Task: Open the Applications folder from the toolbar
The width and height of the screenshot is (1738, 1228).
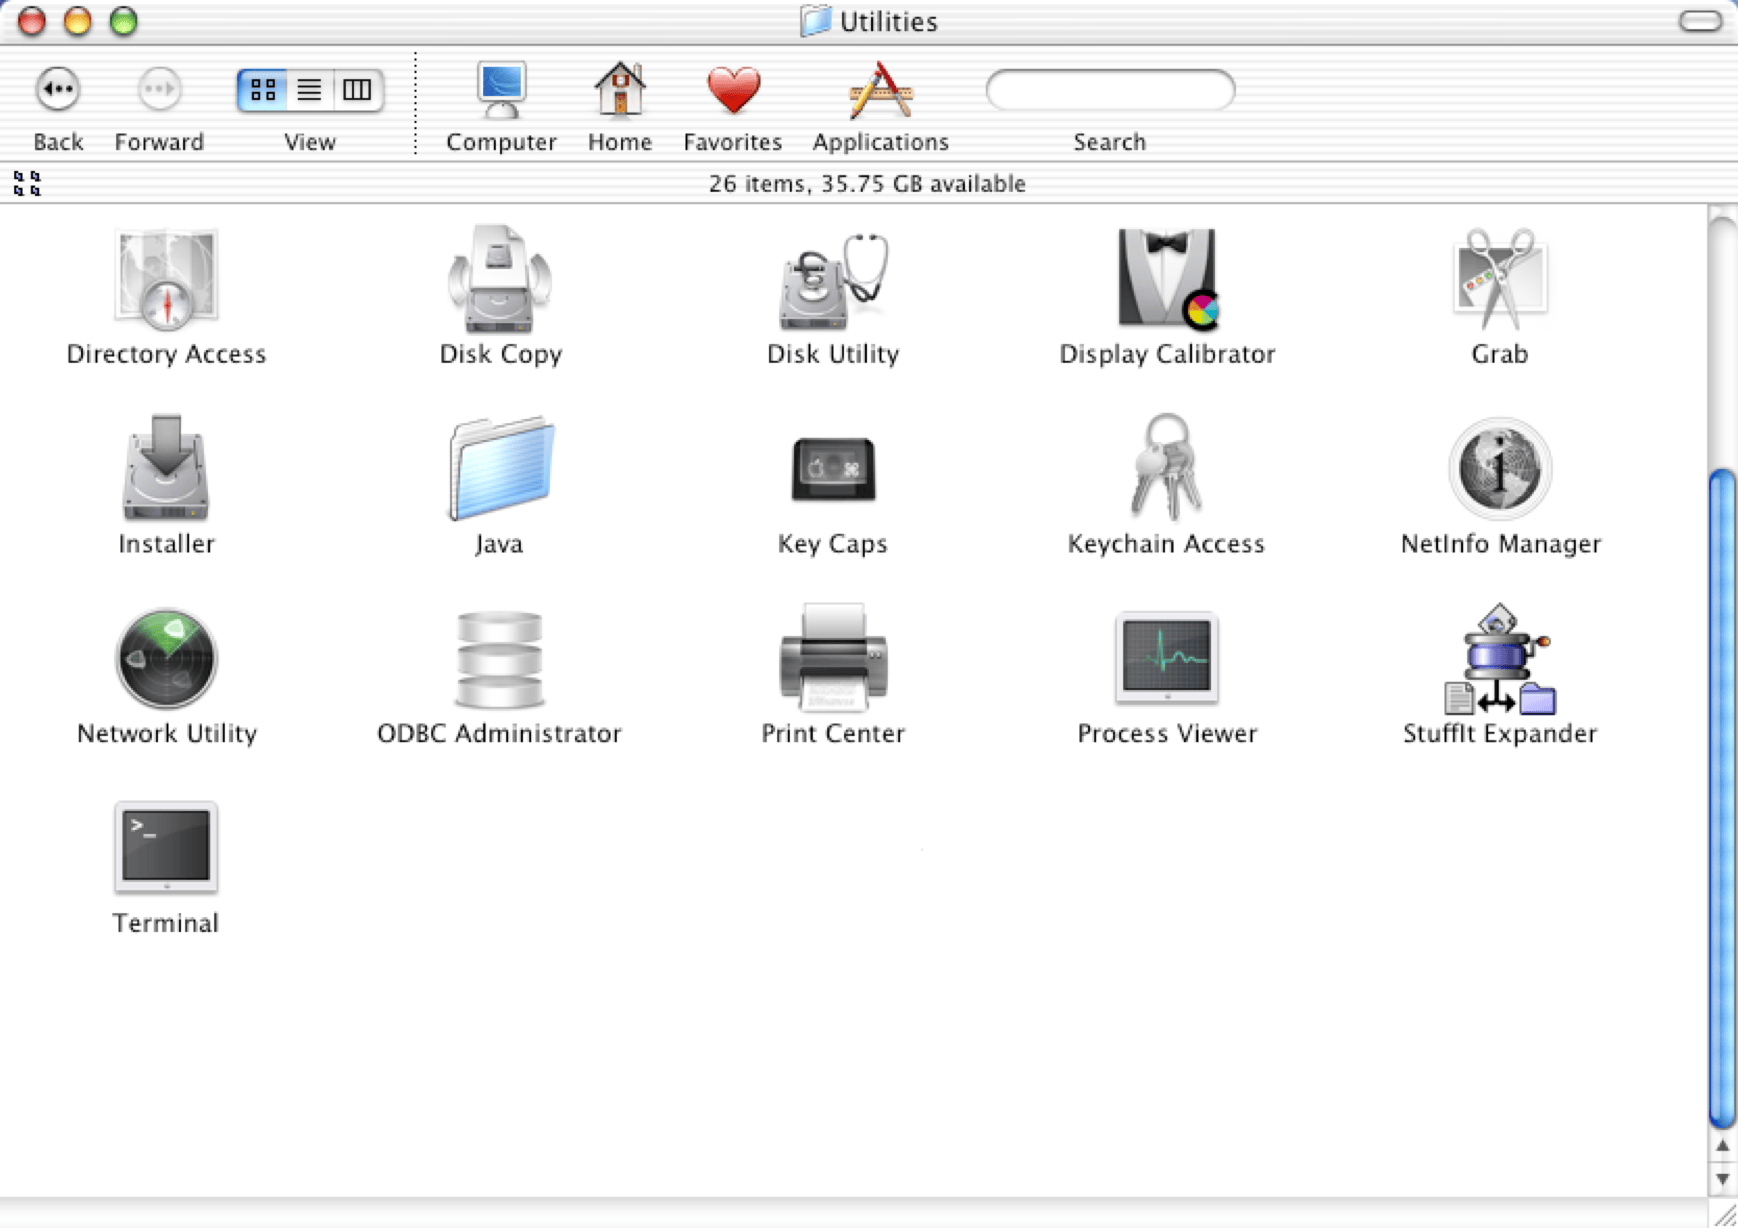Action: click(880, 90)
